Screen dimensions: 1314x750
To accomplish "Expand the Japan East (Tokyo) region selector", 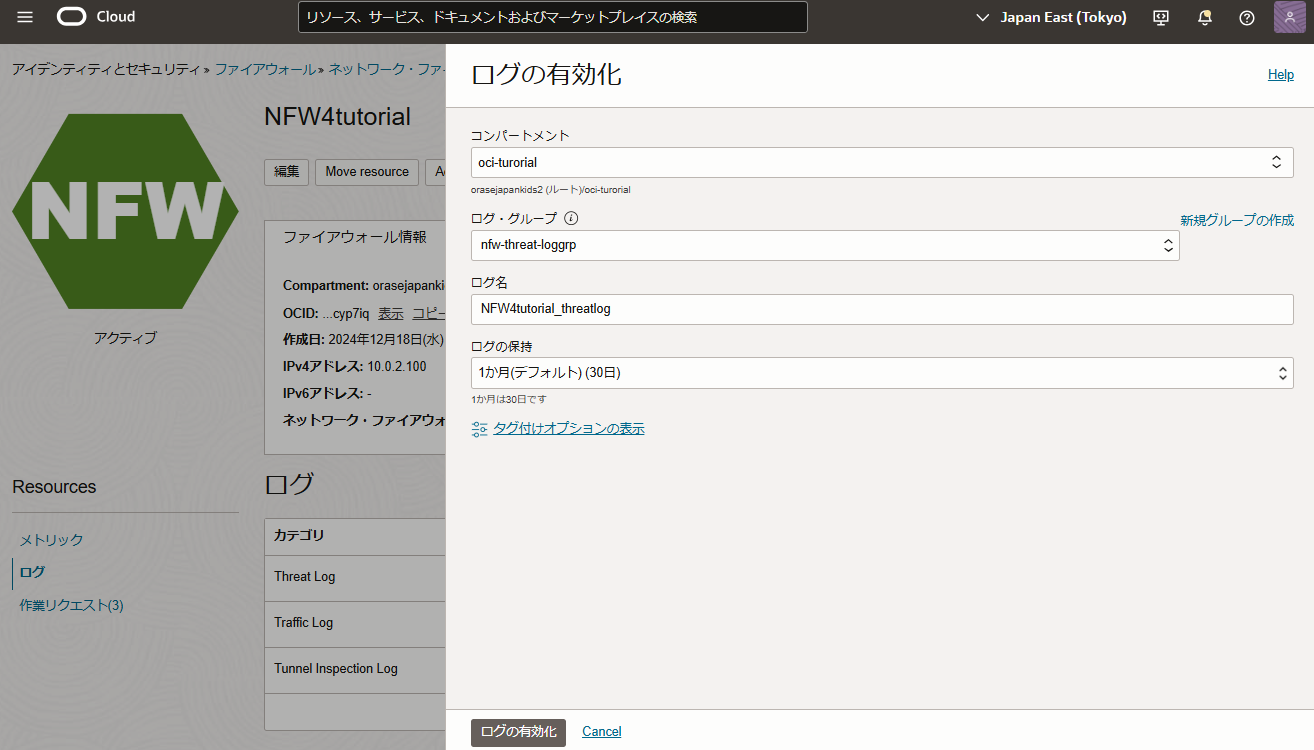I will coord(1051,17).
